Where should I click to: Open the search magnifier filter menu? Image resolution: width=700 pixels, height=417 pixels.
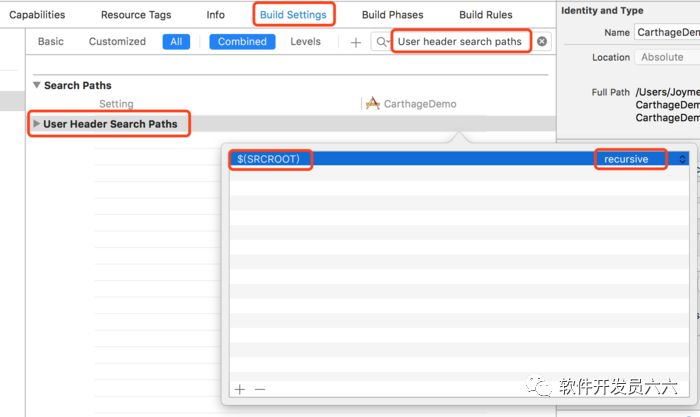pos(382,42)
